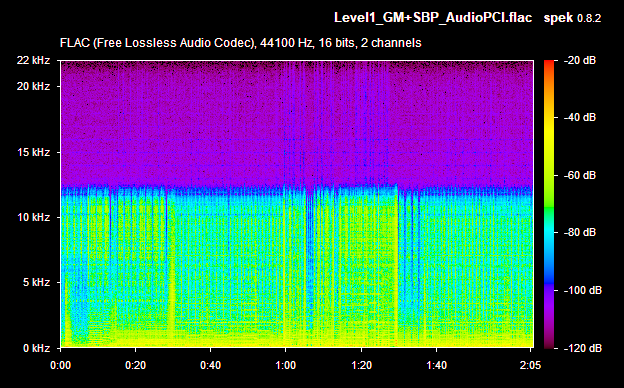
Task: Click the 1:40 time axis marker
Action: tap(437, 365)
